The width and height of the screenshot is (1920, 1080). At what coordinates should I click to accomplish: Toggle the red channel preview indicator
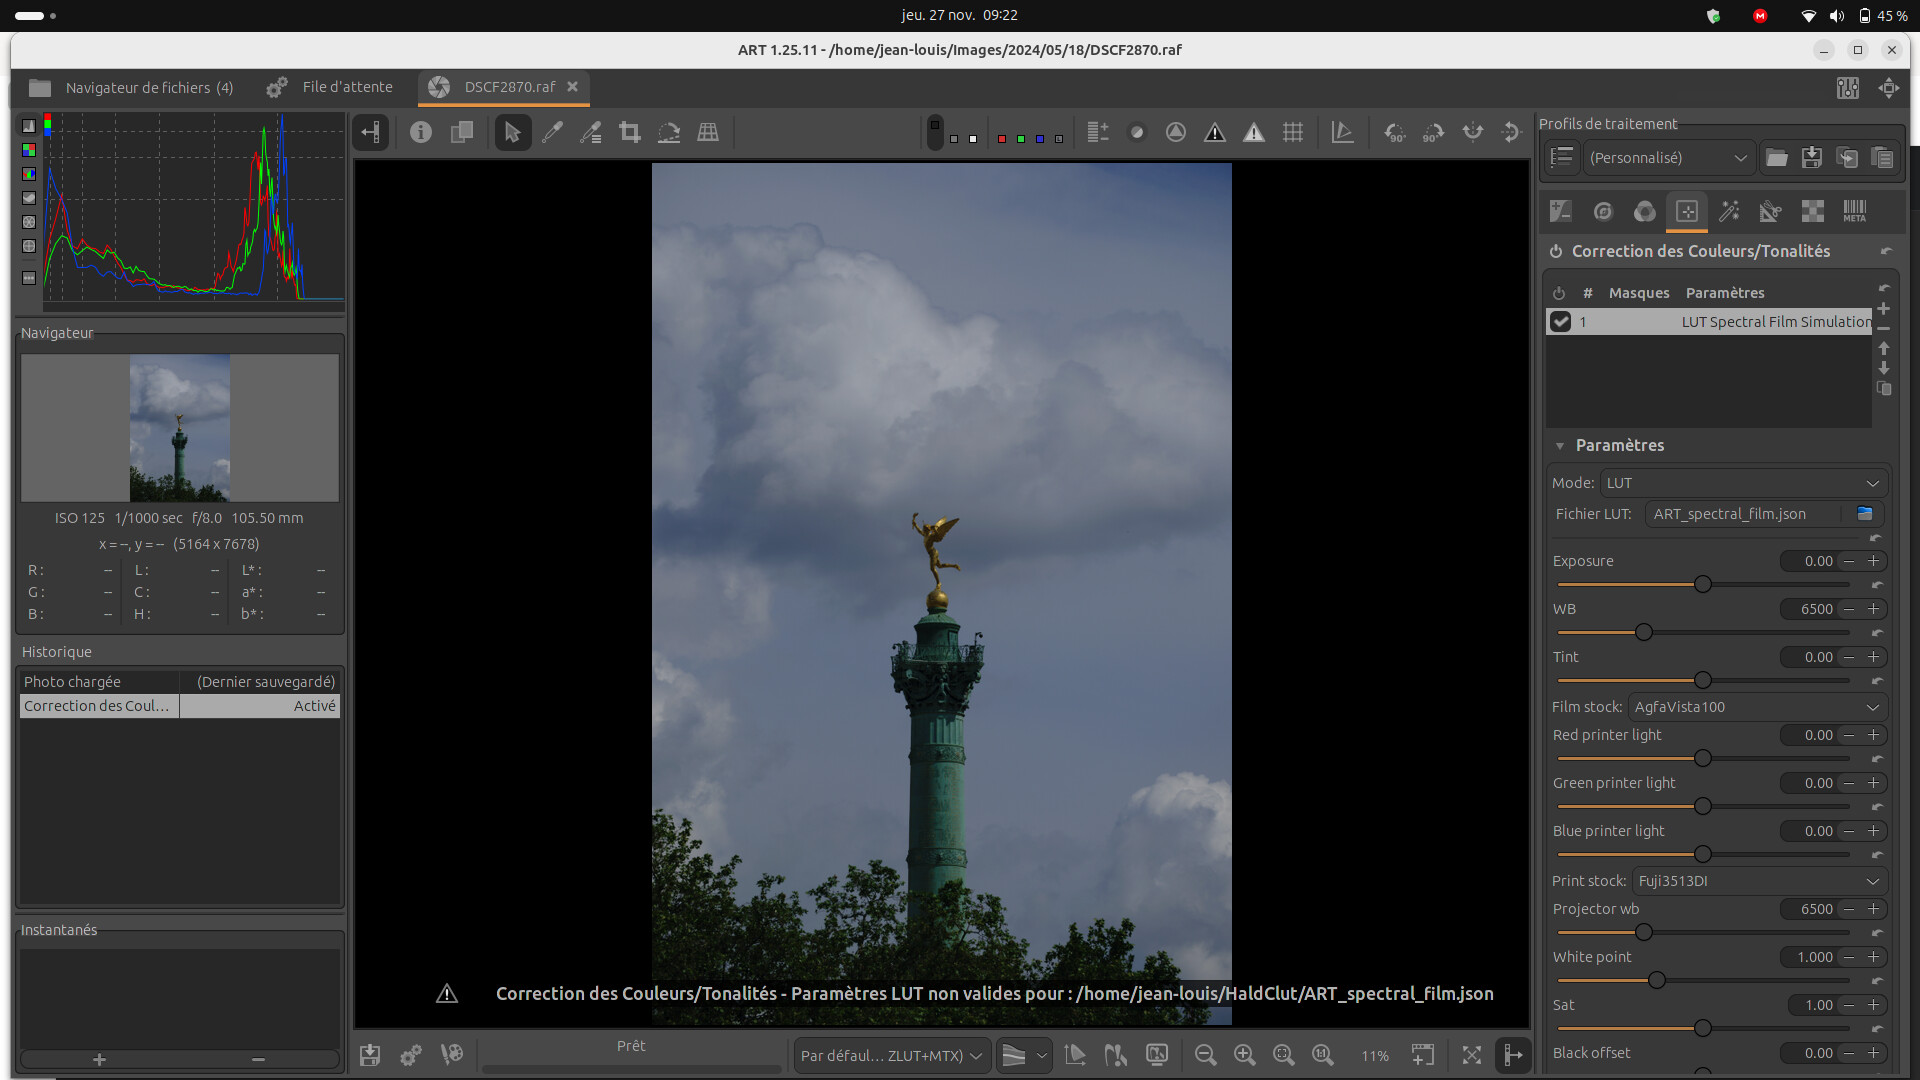[x=1001, y=139]
